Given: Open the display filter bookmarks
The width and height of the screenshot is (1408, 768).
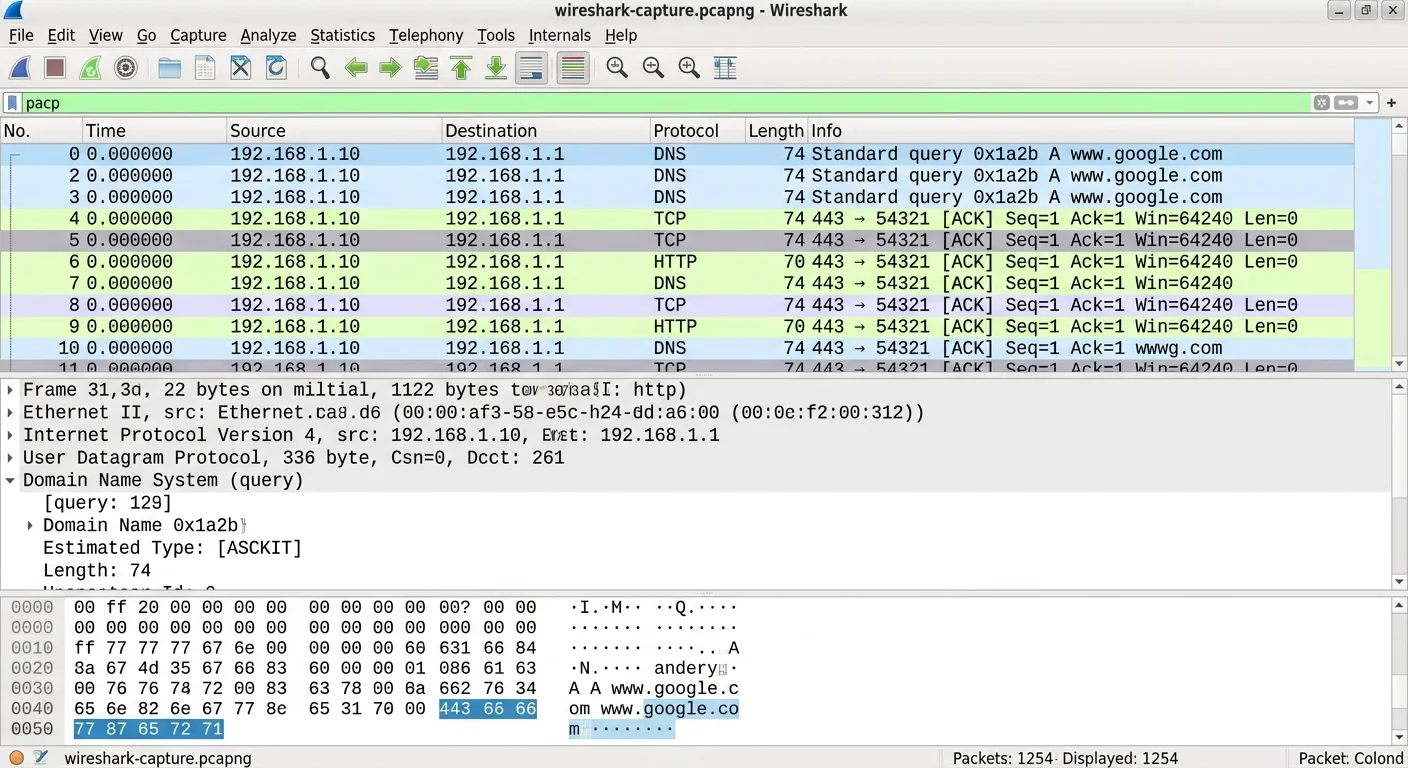Looking at the screenshot, I should (x=12, y=103).
